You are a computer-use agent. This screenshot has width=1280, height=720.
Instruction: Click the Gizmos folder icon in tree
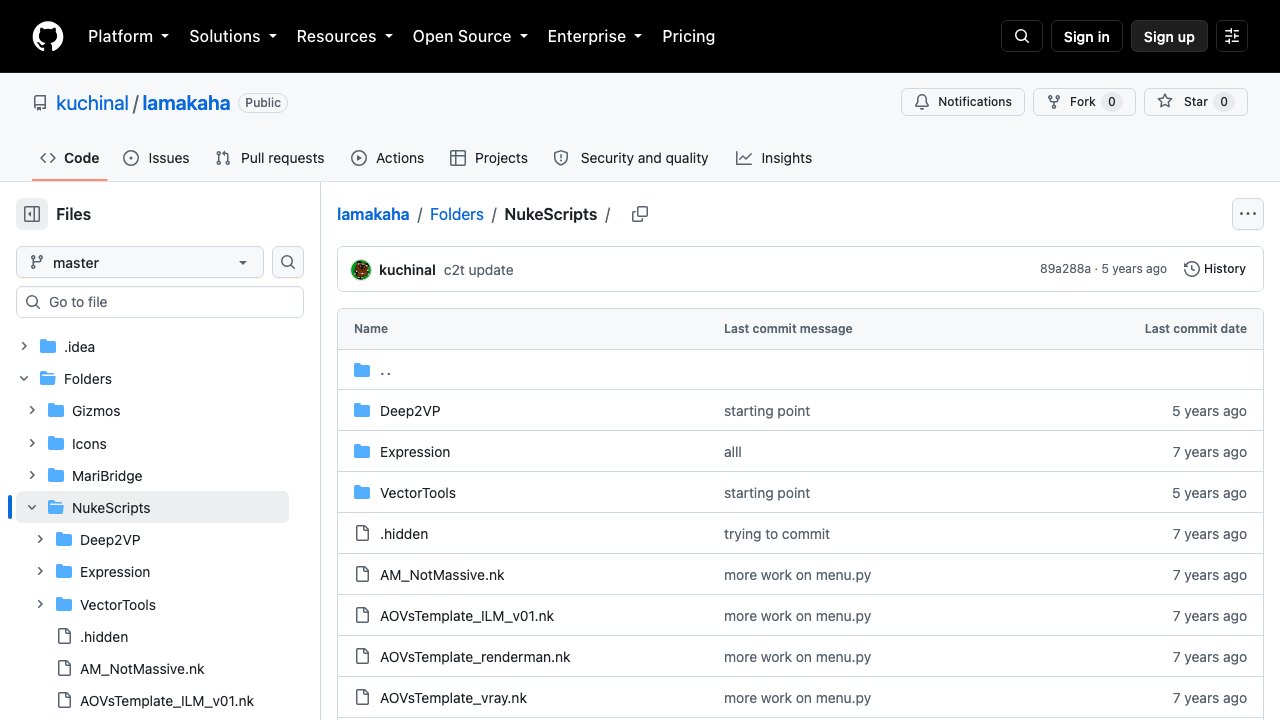coord(56,411)
